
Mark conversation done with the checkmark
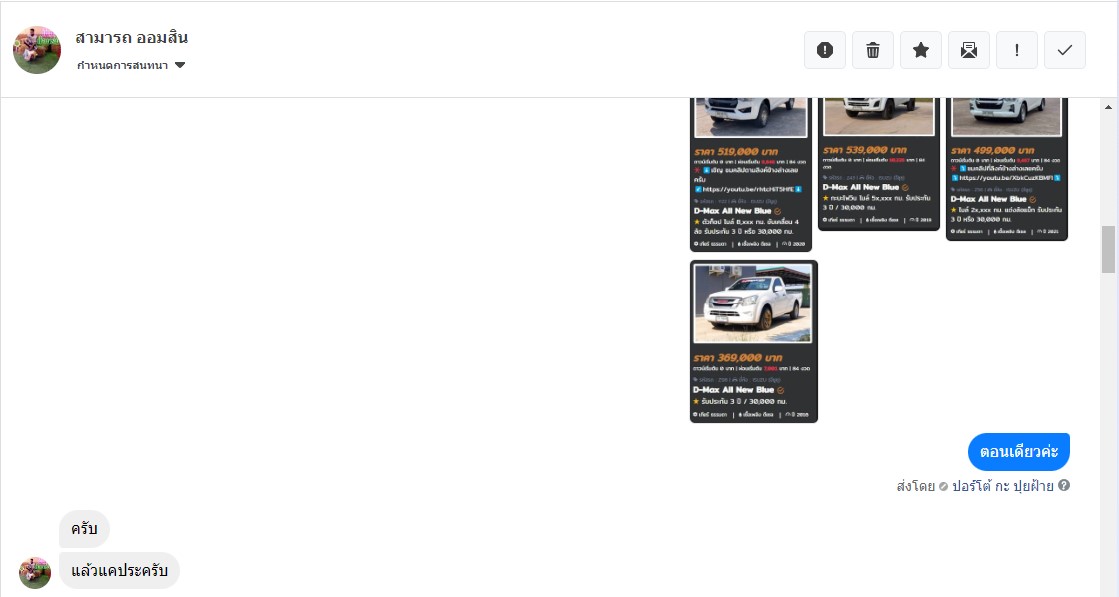click(1065, 50)
